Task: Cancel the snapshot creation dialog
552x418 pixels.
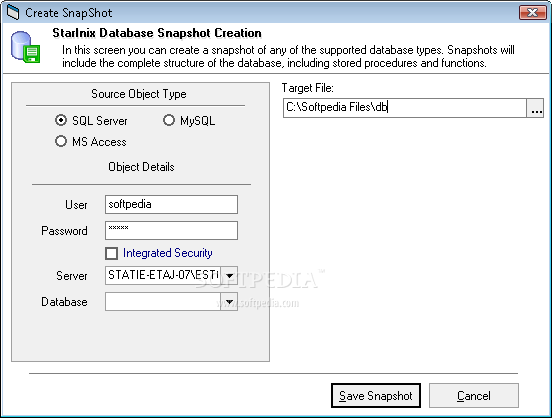Action: [x=473, y=395]
